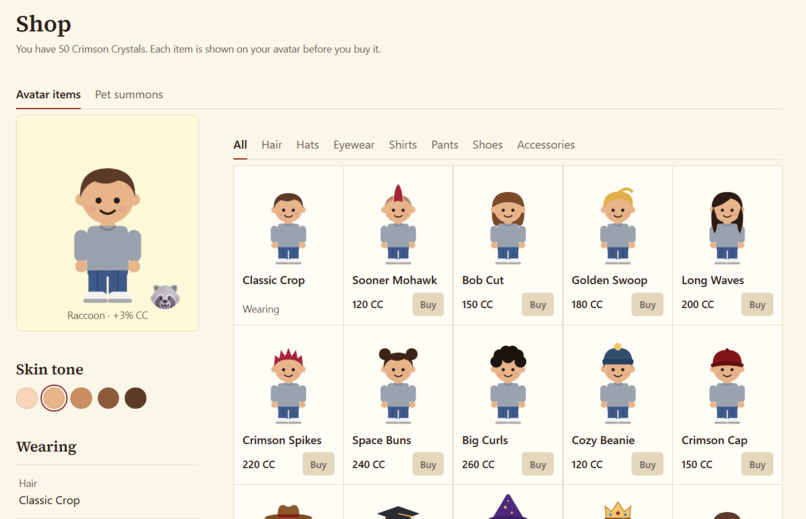Buy the Long Waves hairstyle
Screen dimensions: 806x519
tap(757, 304)
